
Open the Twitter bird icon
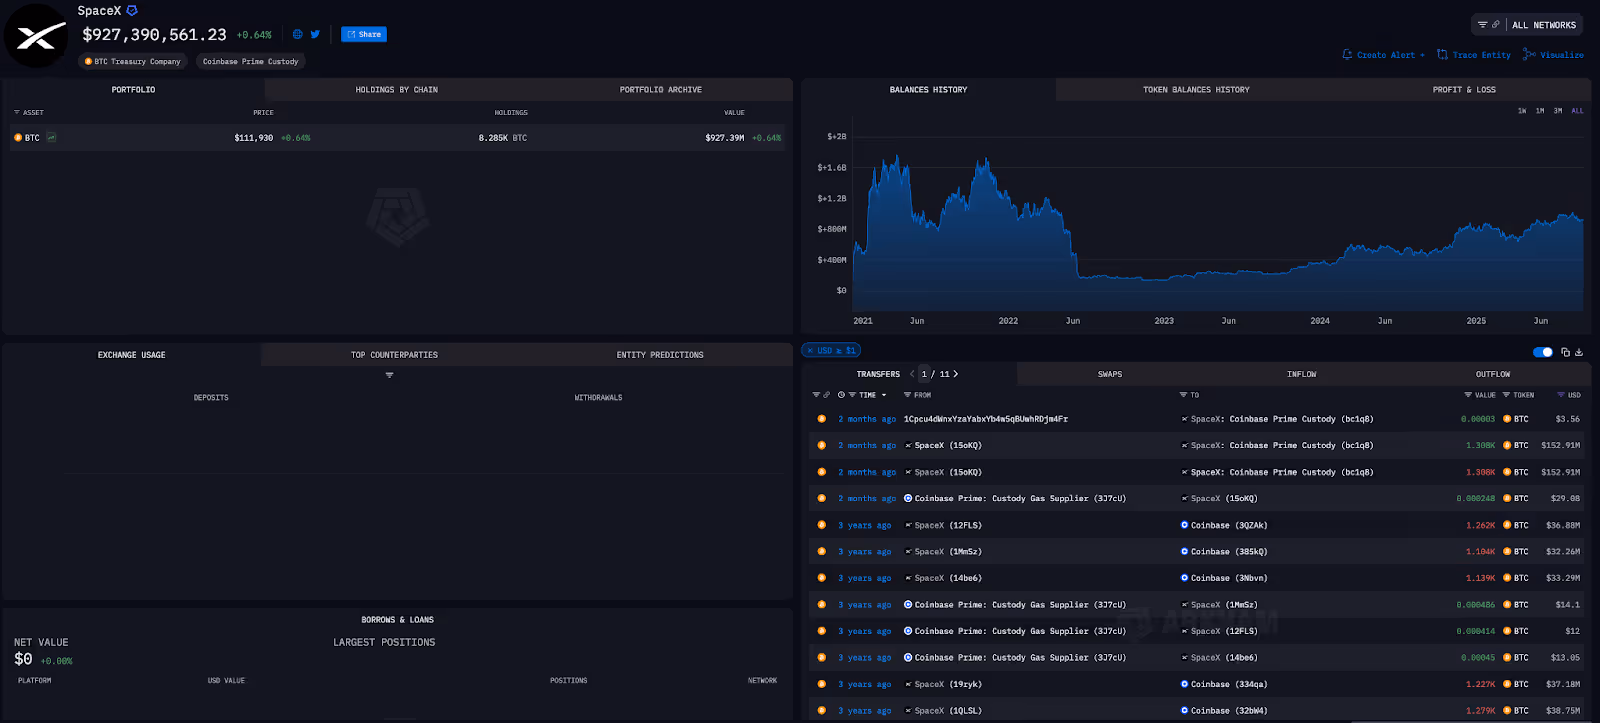pyautogui.click(x=315, y=34)
